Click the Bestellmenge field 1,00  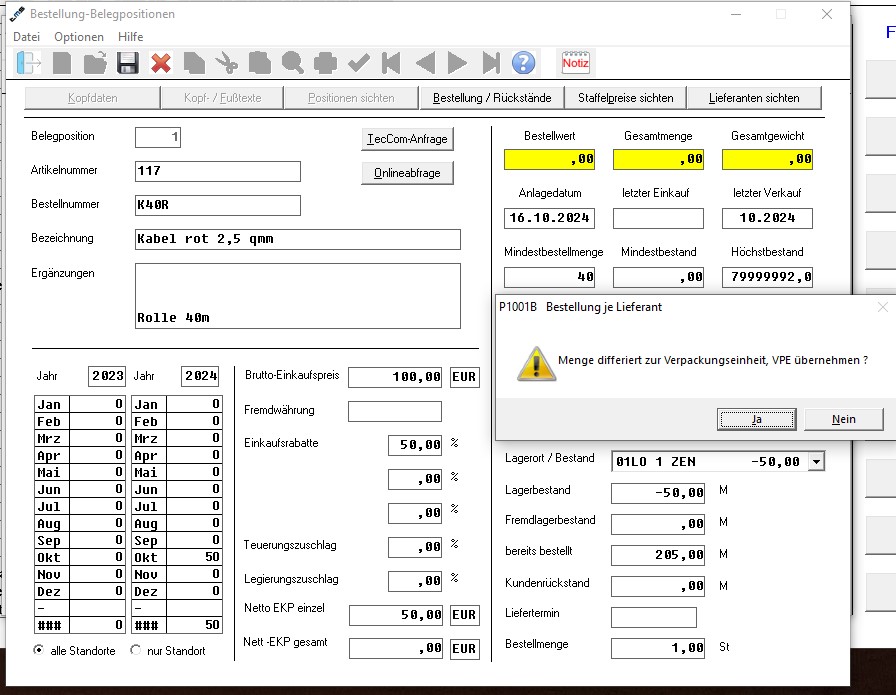pyautogui.click(x=658, y=648)
